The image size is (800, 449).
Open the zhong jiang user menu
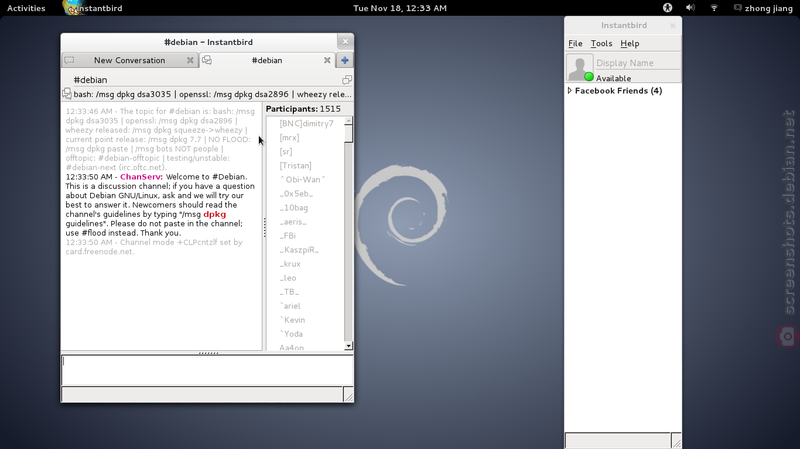[x=763, y=8]
